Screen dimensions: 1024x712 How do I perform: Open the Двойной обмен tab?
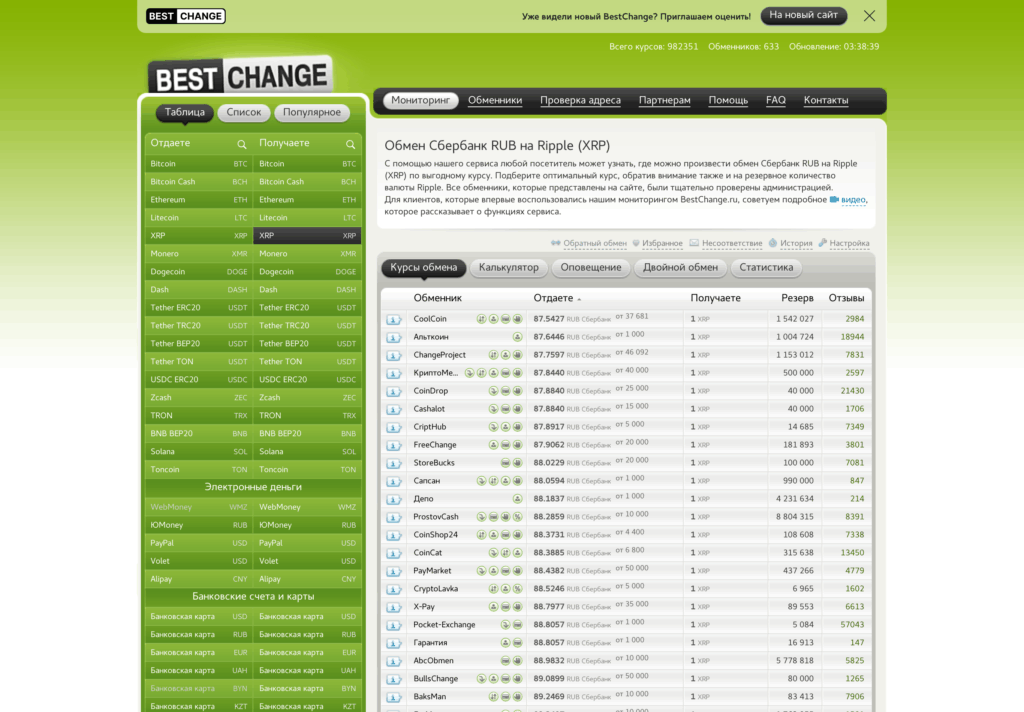coord(680,267)
